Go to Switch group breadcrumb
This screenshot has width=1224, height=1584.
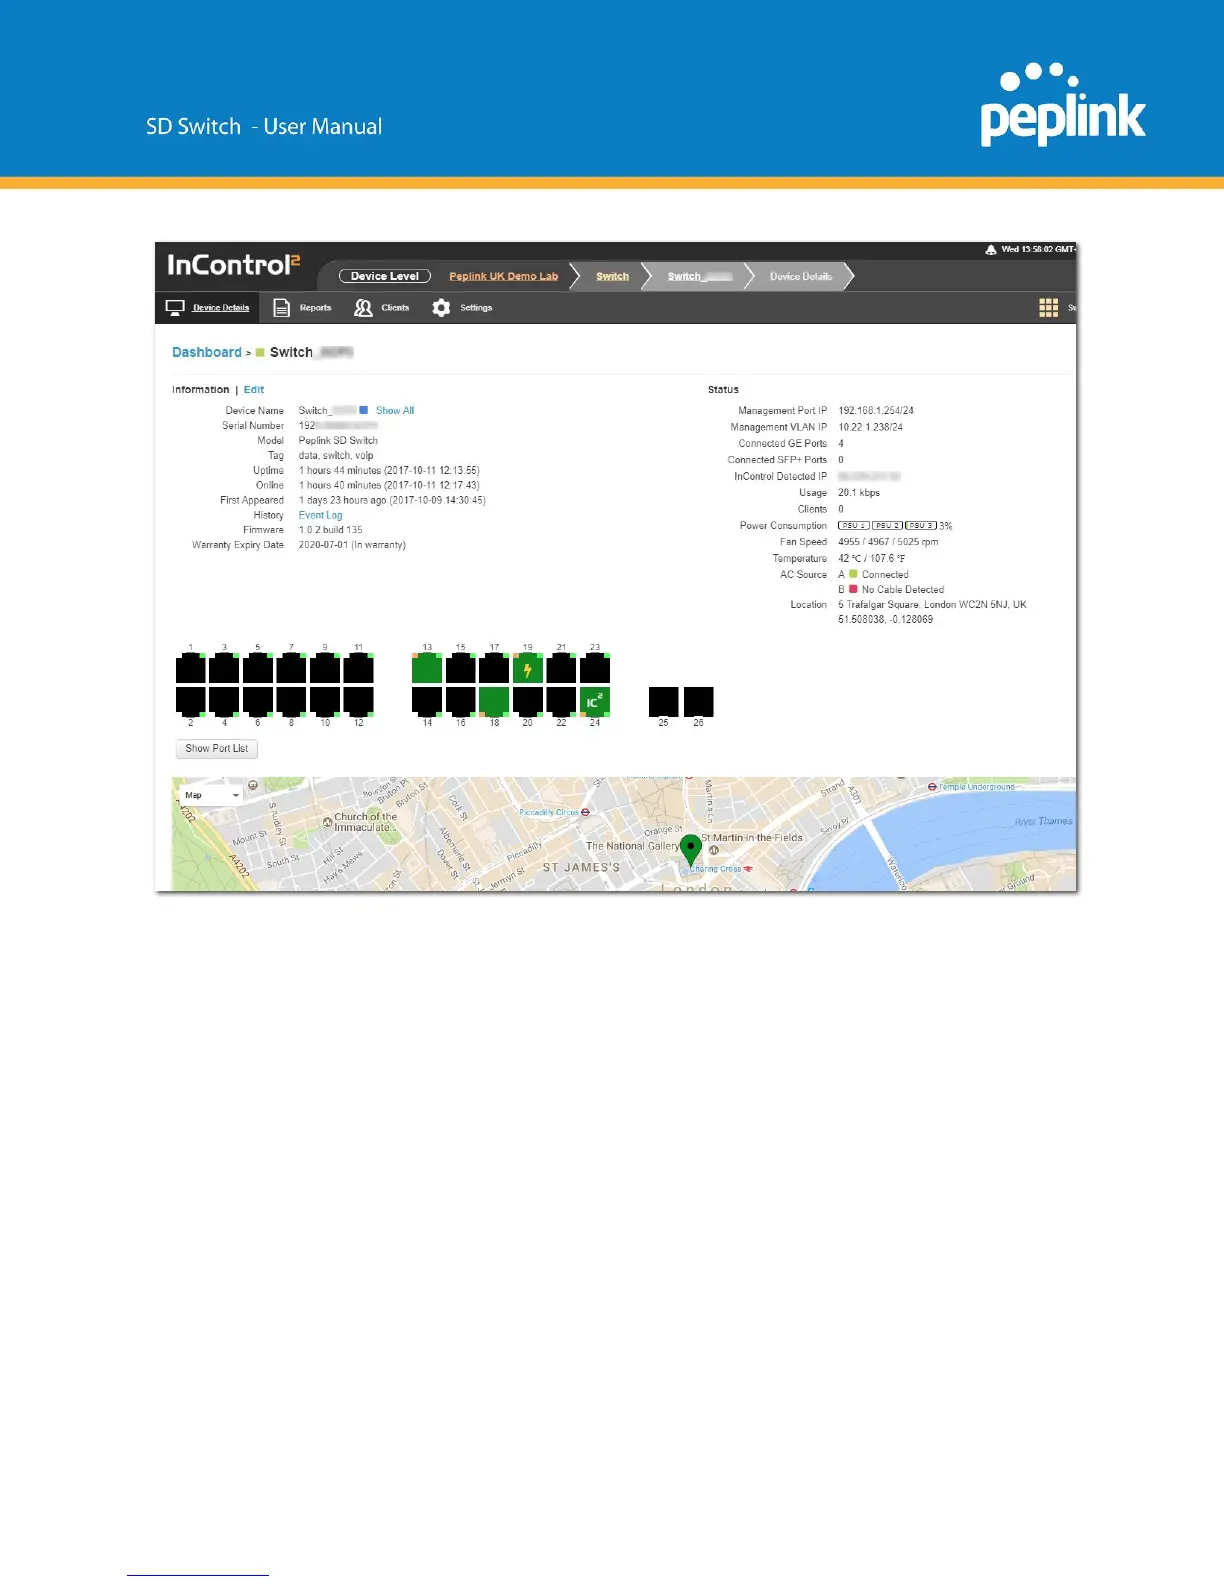tap(612, 276)
